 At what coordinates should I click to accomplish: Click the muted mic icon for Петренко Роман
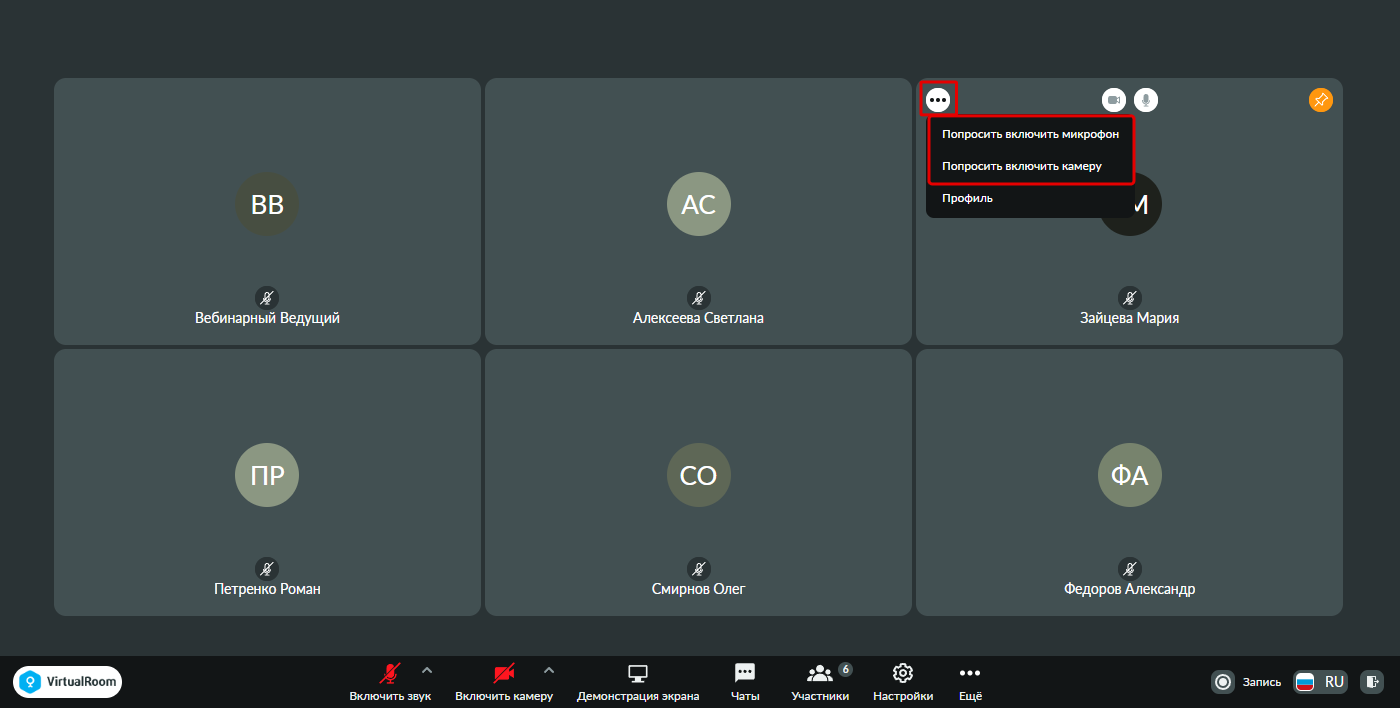[x=267, y=569]
